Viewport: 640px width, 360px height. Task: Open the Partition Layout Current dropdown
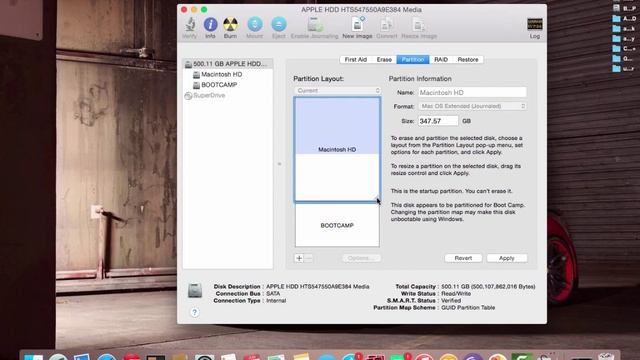[x=338, y=91]
